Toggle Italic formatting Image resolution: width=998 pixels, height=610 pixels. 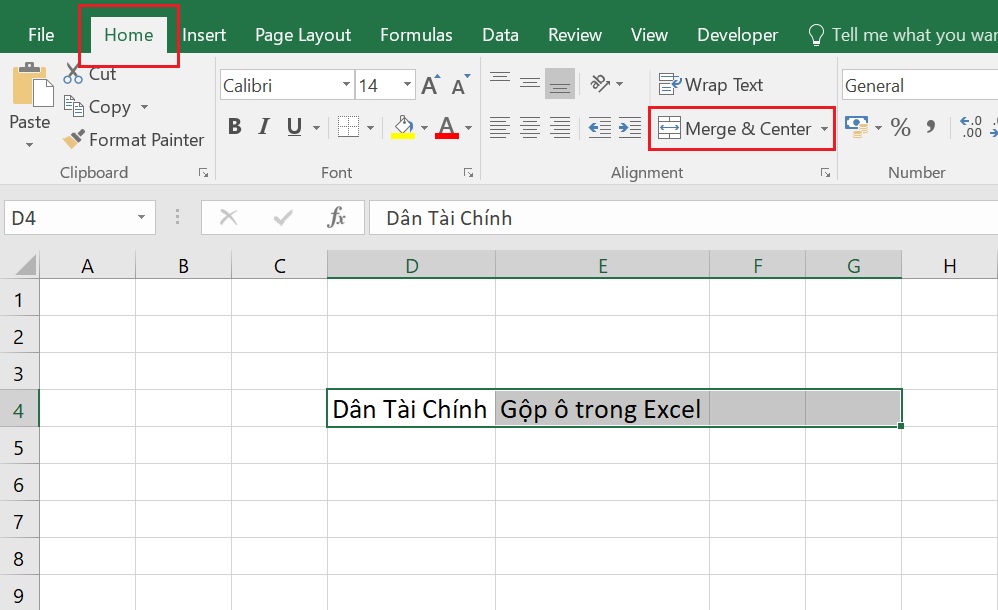[264, 127]
